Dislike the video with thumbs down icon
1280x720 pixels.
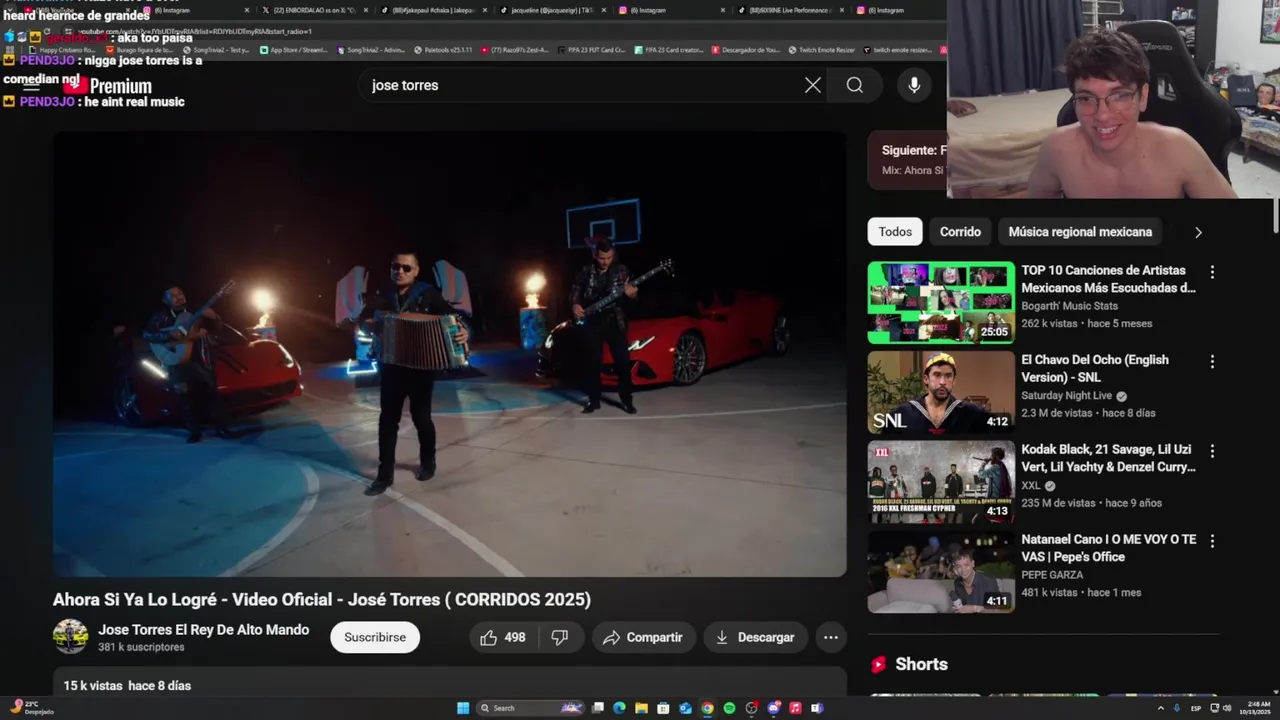560,637
